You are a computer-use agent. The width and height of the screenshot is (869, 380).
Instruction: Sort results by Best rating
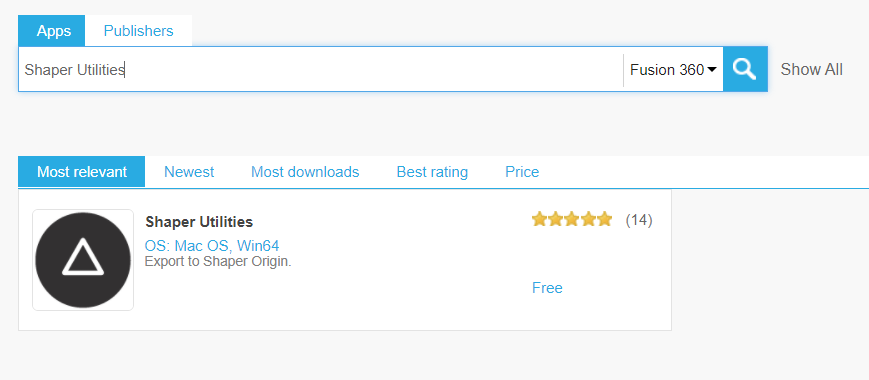(432, 172)
